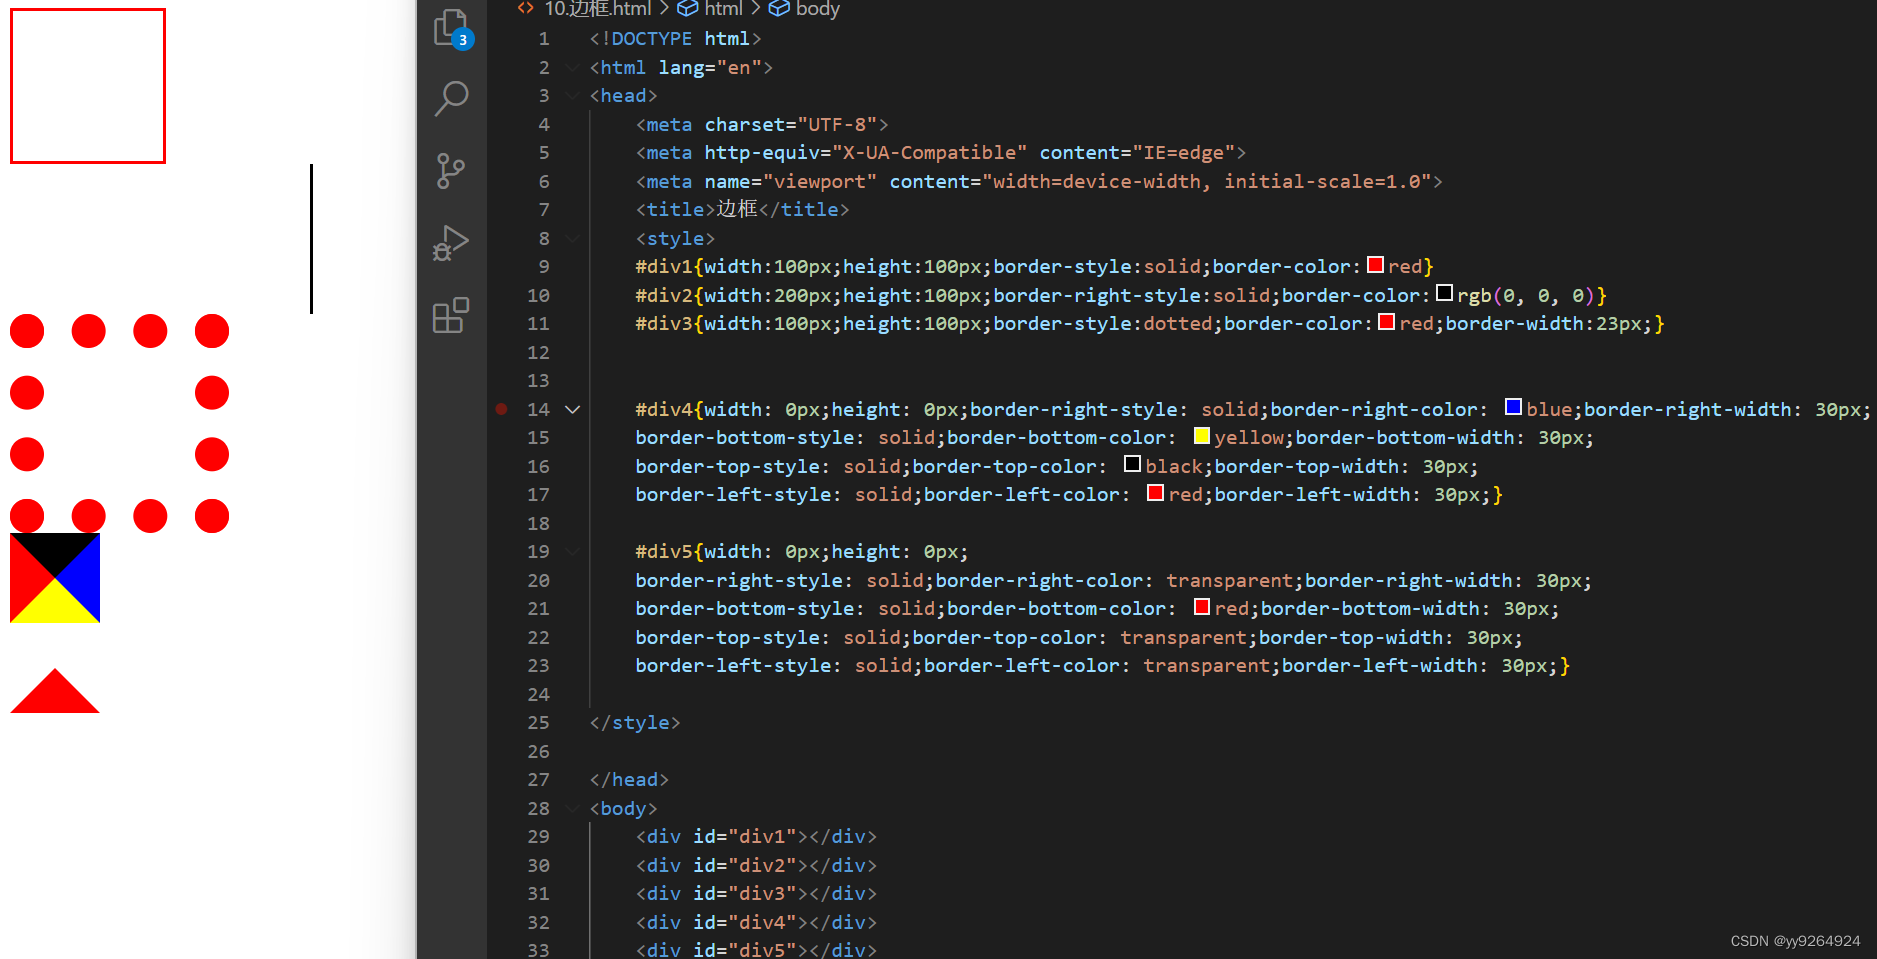Click the red triangle in preview
The height and width of the screenshot is (959, 1877).
point(55,691)
